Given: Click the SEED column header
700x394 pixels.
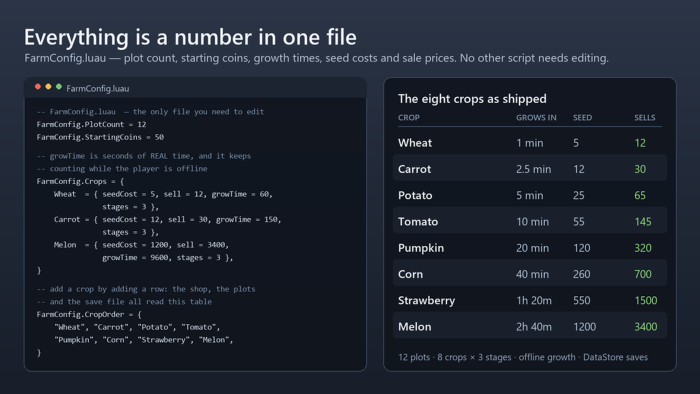Looking at the screenshot, I should click(x=582, y=117).
